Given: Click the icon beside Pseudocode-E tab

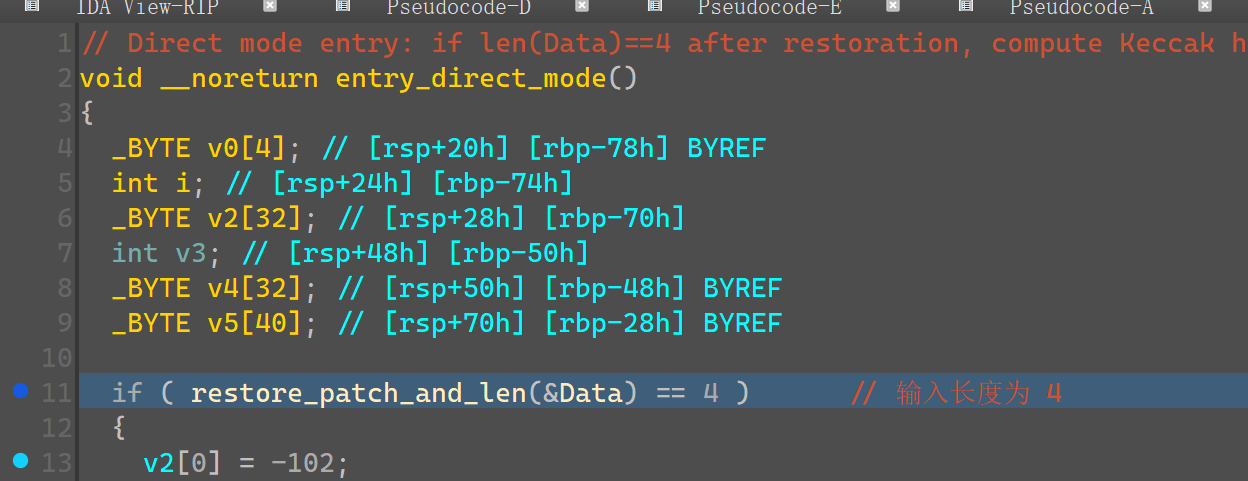Looking at the screenshot, I should [655, 6].
